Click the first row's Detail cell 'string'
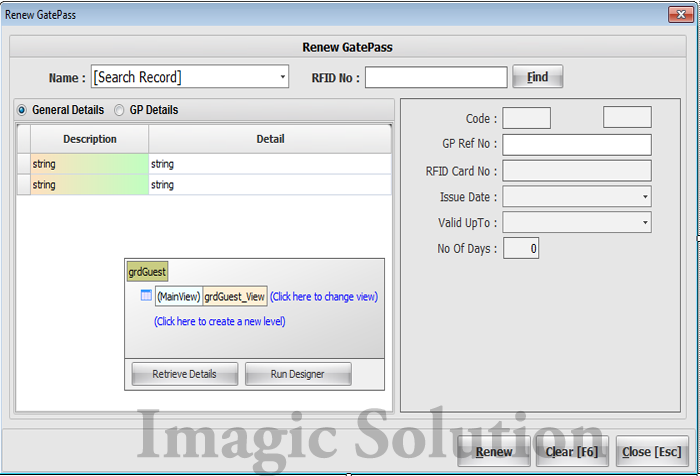 (x=270, y=164)
